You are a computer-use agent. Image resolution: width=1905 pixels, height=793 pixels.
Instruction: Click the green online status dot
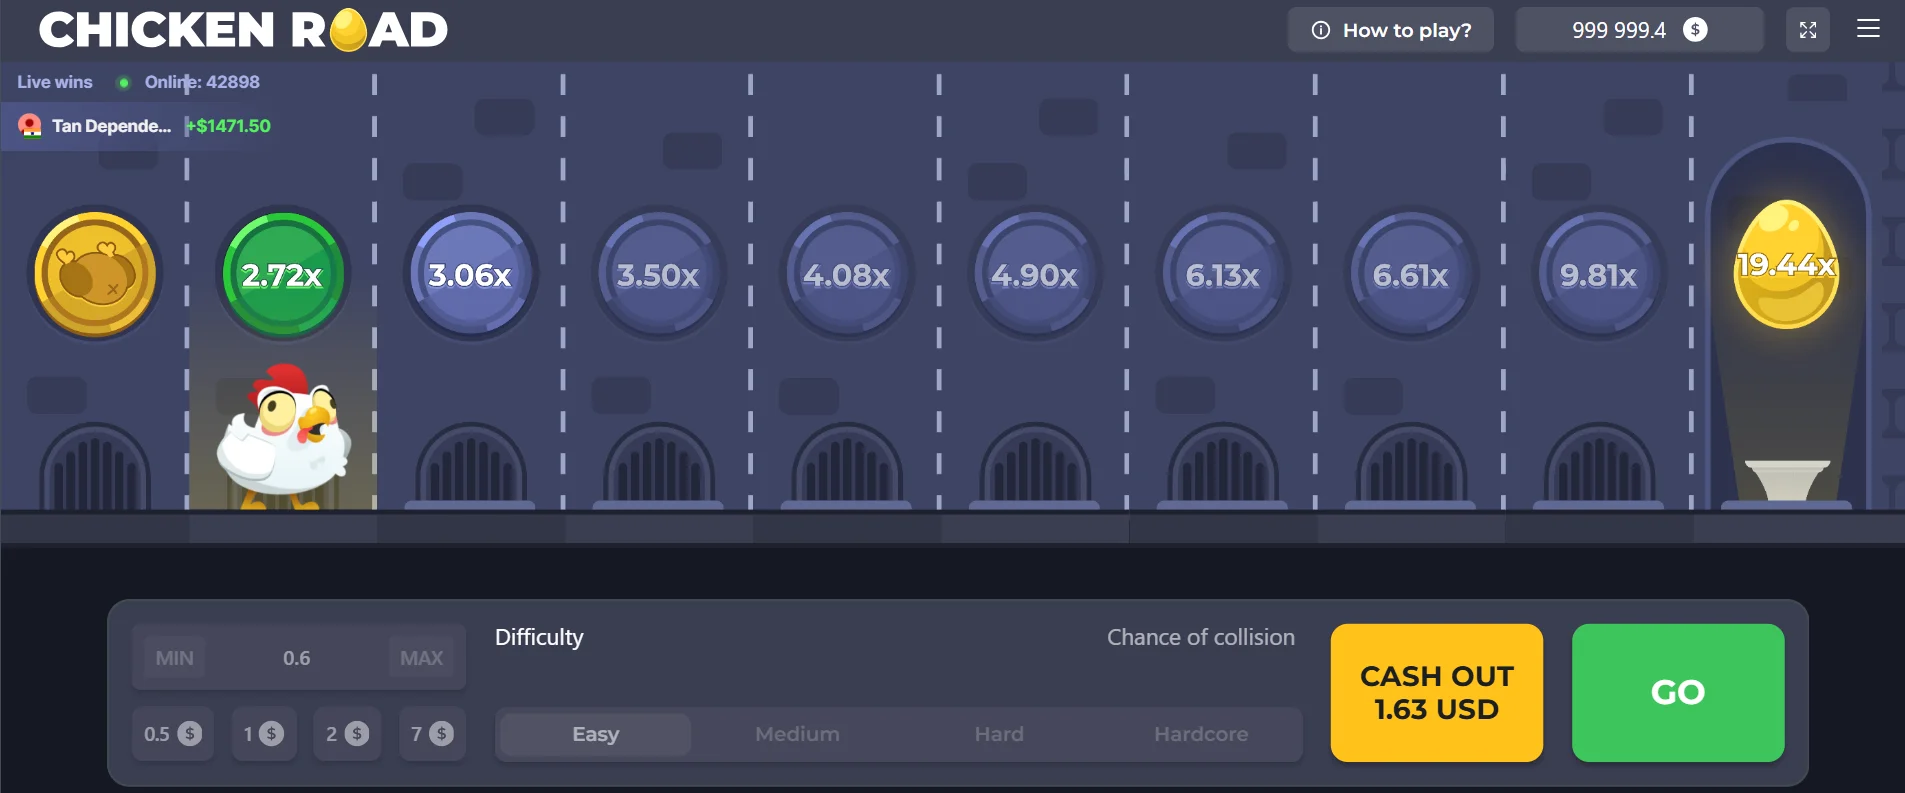(124, 82)
